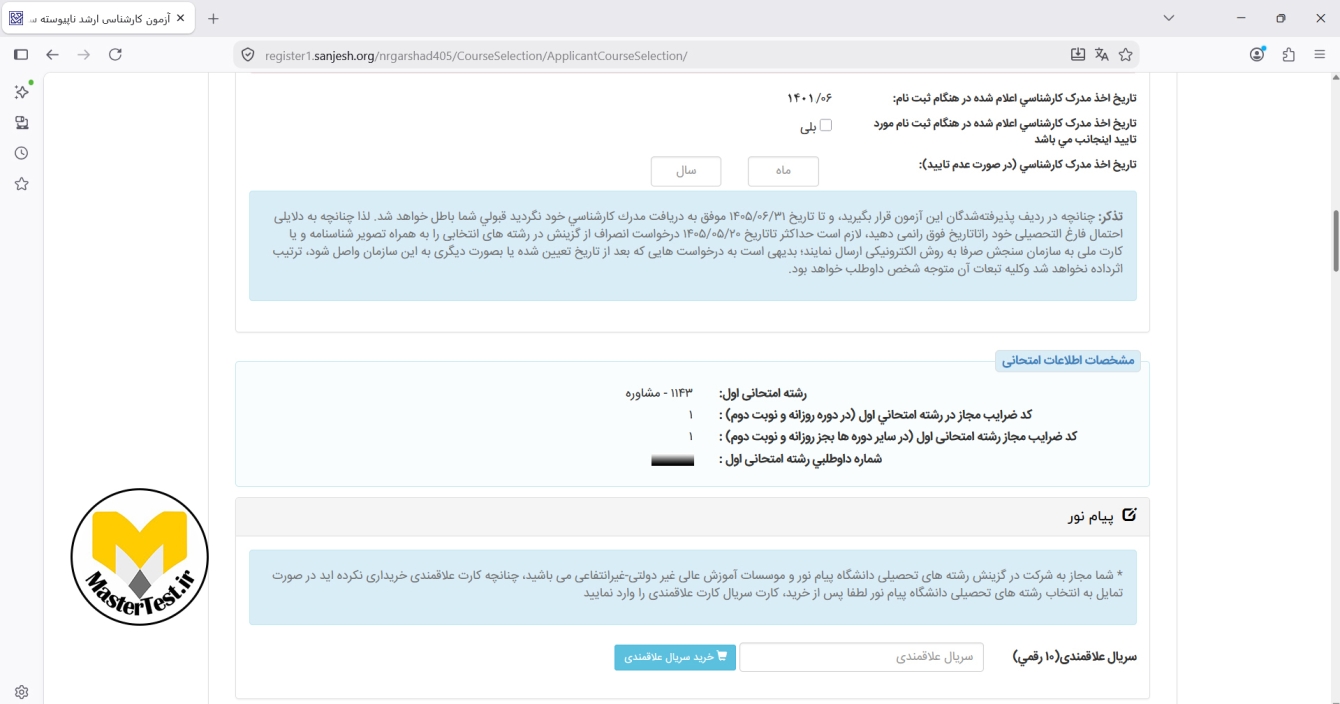Check the بلی confirmation checkbox
This screenshot has width=1340, height=704.
pos(826,125)
